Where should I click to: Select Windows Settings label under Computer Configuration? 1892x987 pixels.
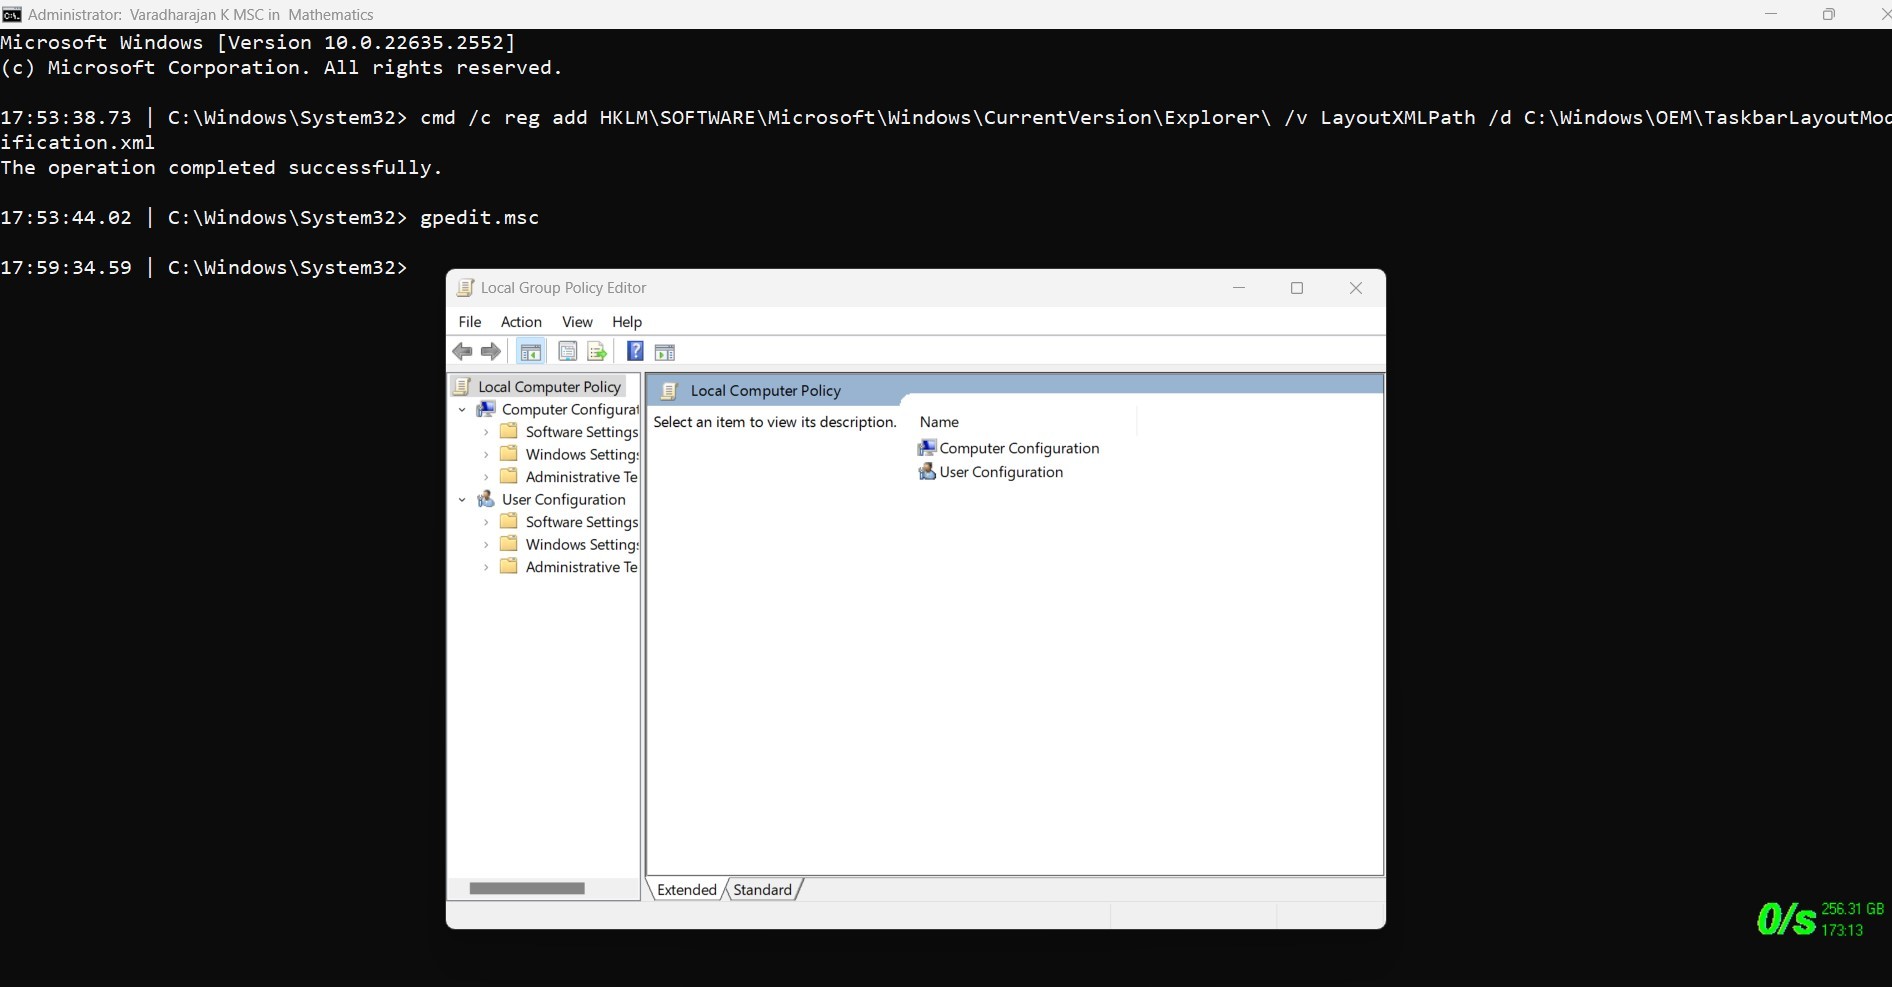click(x=582, y=455)
